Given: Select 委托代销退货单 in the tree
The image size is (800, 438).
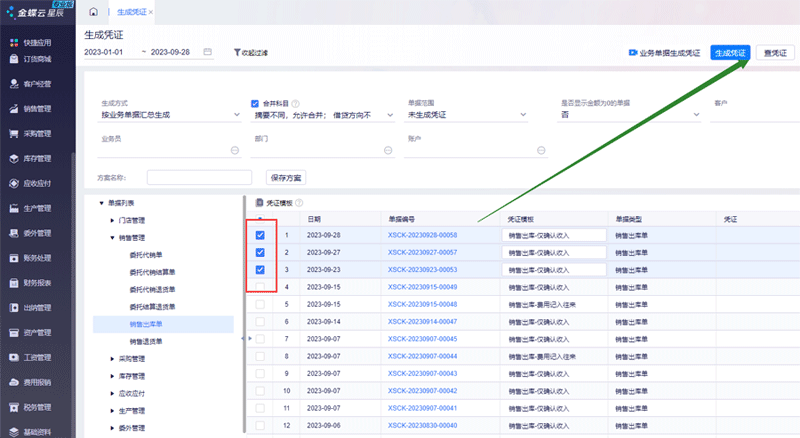Looking at the screenshot, I should point(152,289).
